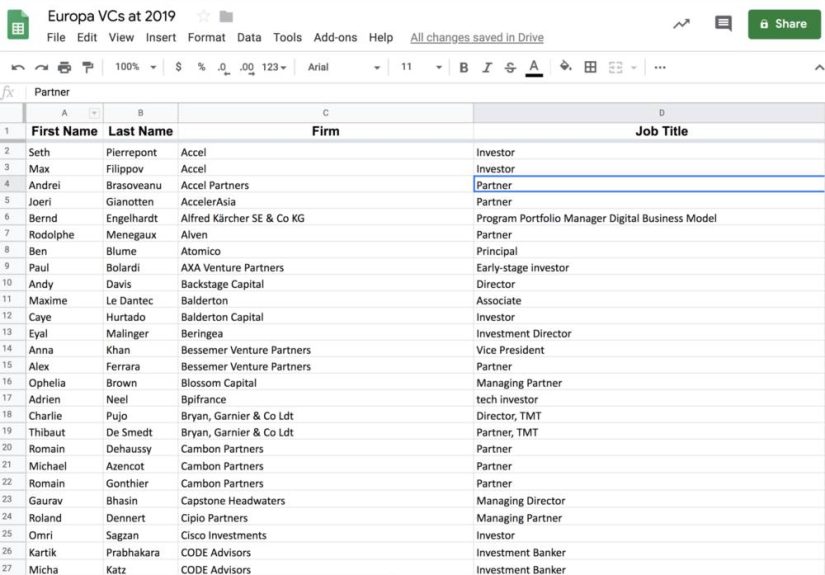Click the Redo arrow icon

(41, 67)
